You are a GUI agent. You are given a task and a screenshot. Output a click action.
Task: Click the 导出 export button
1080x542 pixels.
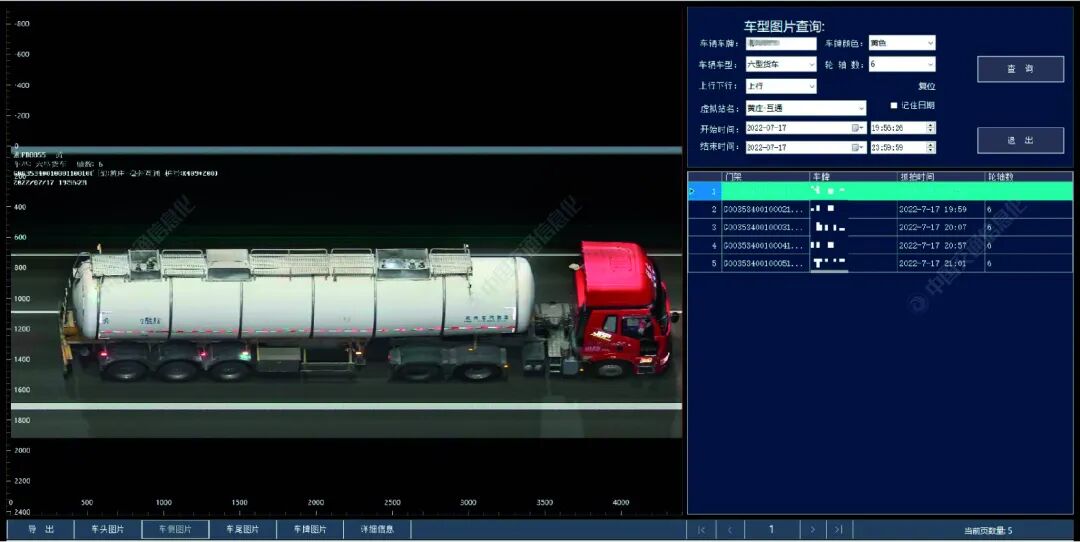41,530
